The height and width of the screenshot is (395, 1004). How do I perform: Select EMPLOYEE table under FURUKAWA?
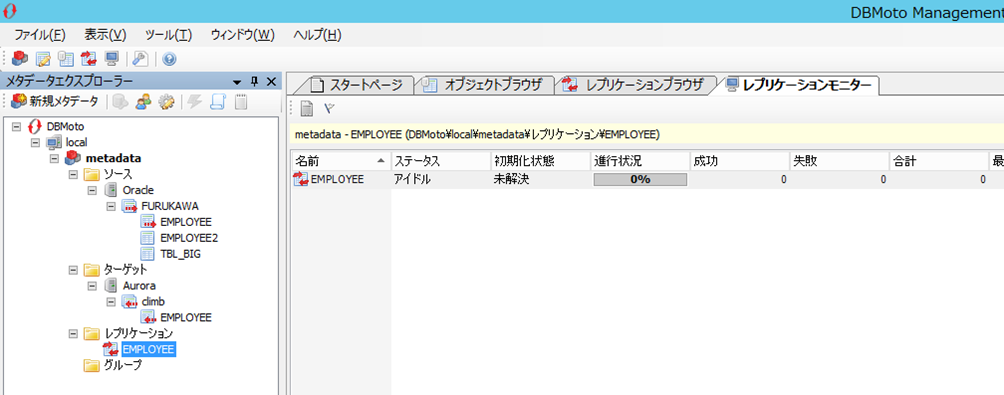[x=186, y=222]
